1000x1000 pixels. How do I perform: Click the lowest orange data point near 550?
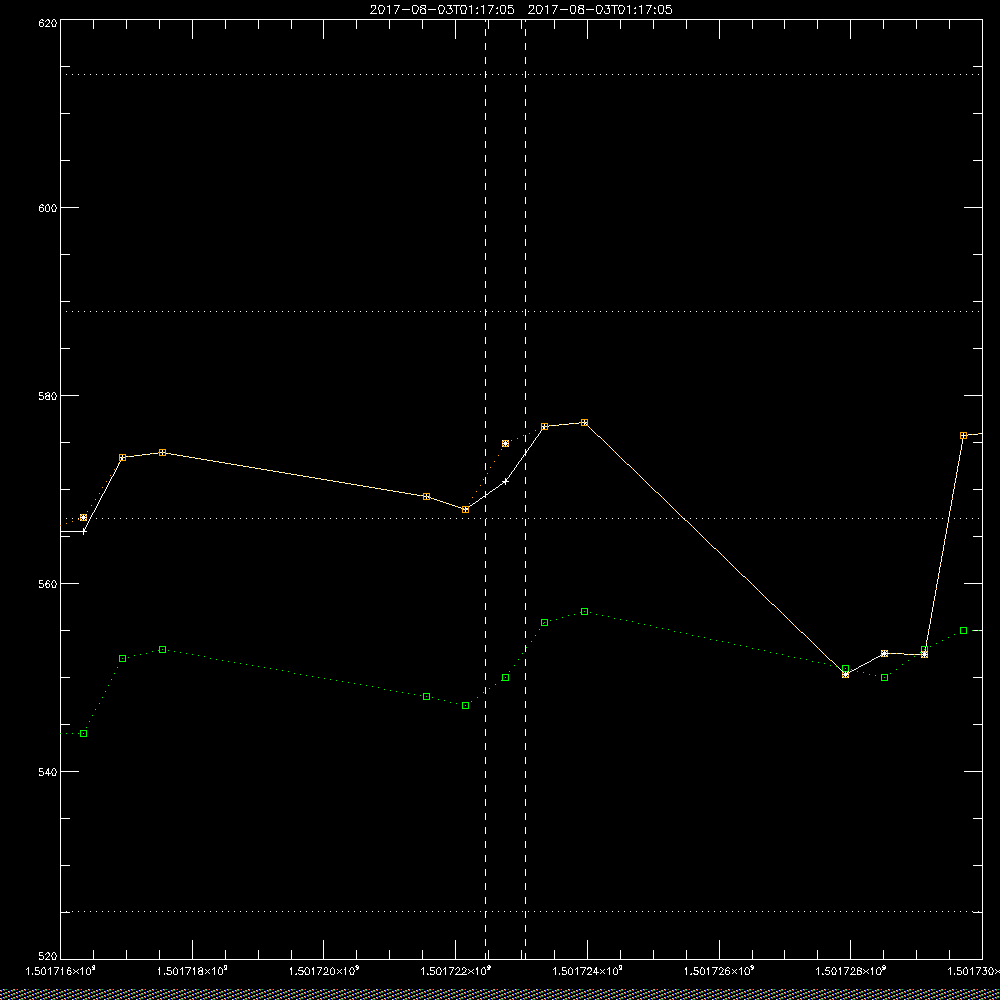click(846, 674)
